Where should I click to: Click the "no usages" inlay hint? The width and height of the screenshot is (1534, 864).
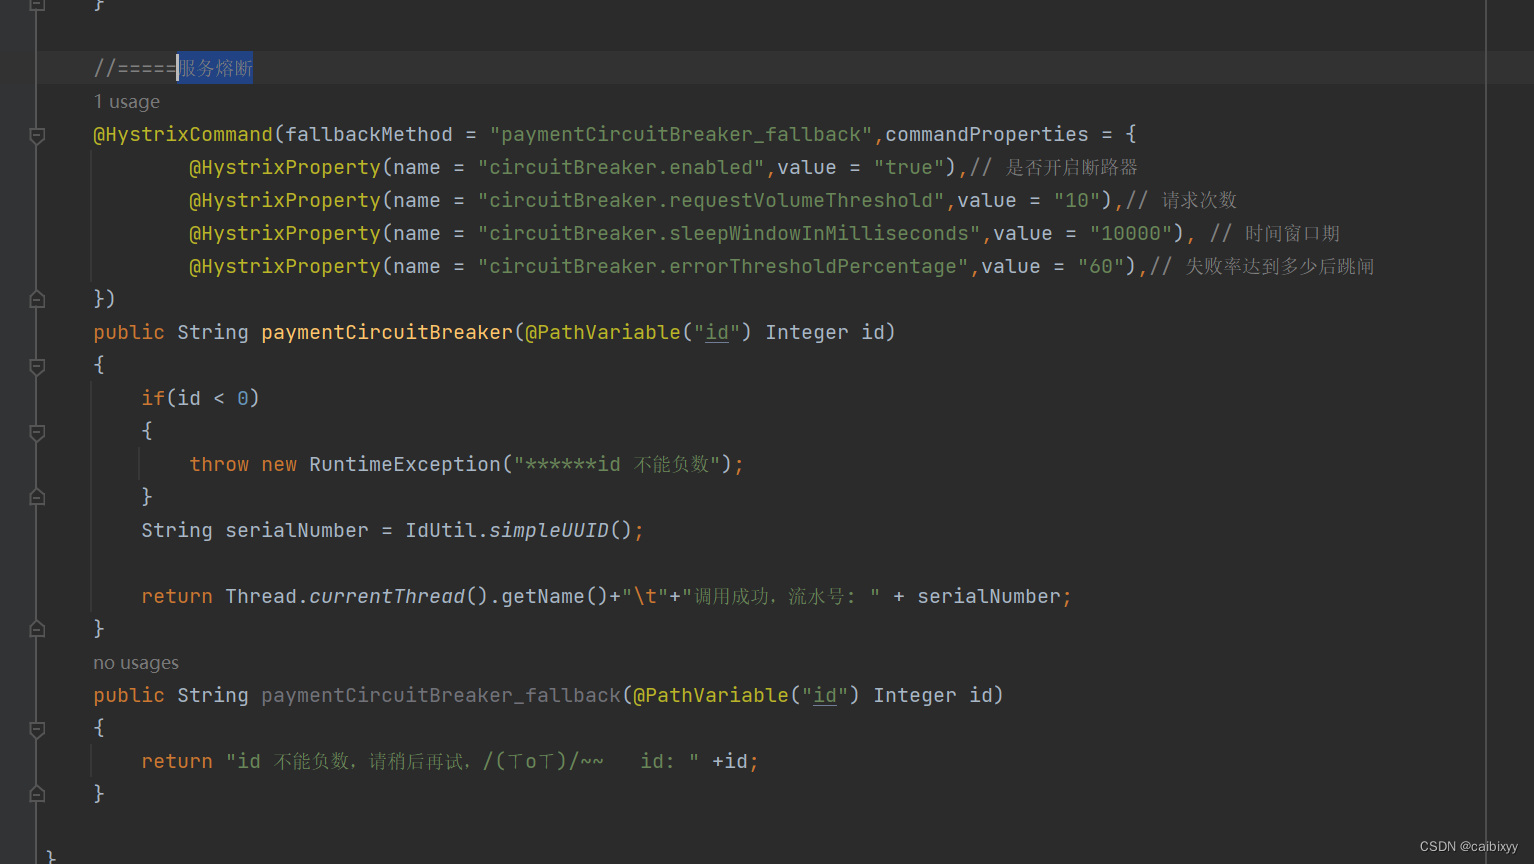coord(136,663)
